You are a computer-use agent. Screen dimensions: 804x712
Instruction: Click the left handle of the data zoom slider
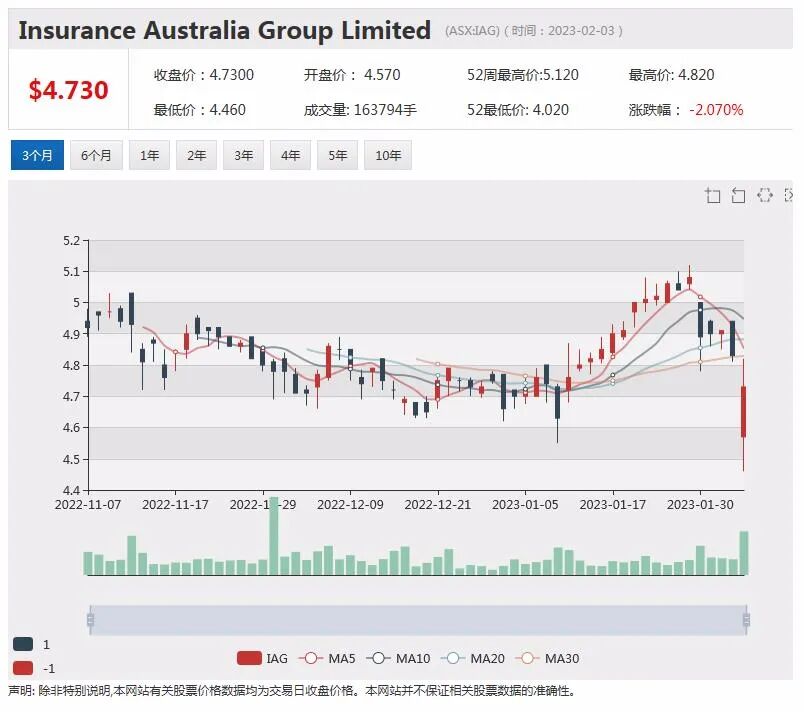click(x=91, y=620)
